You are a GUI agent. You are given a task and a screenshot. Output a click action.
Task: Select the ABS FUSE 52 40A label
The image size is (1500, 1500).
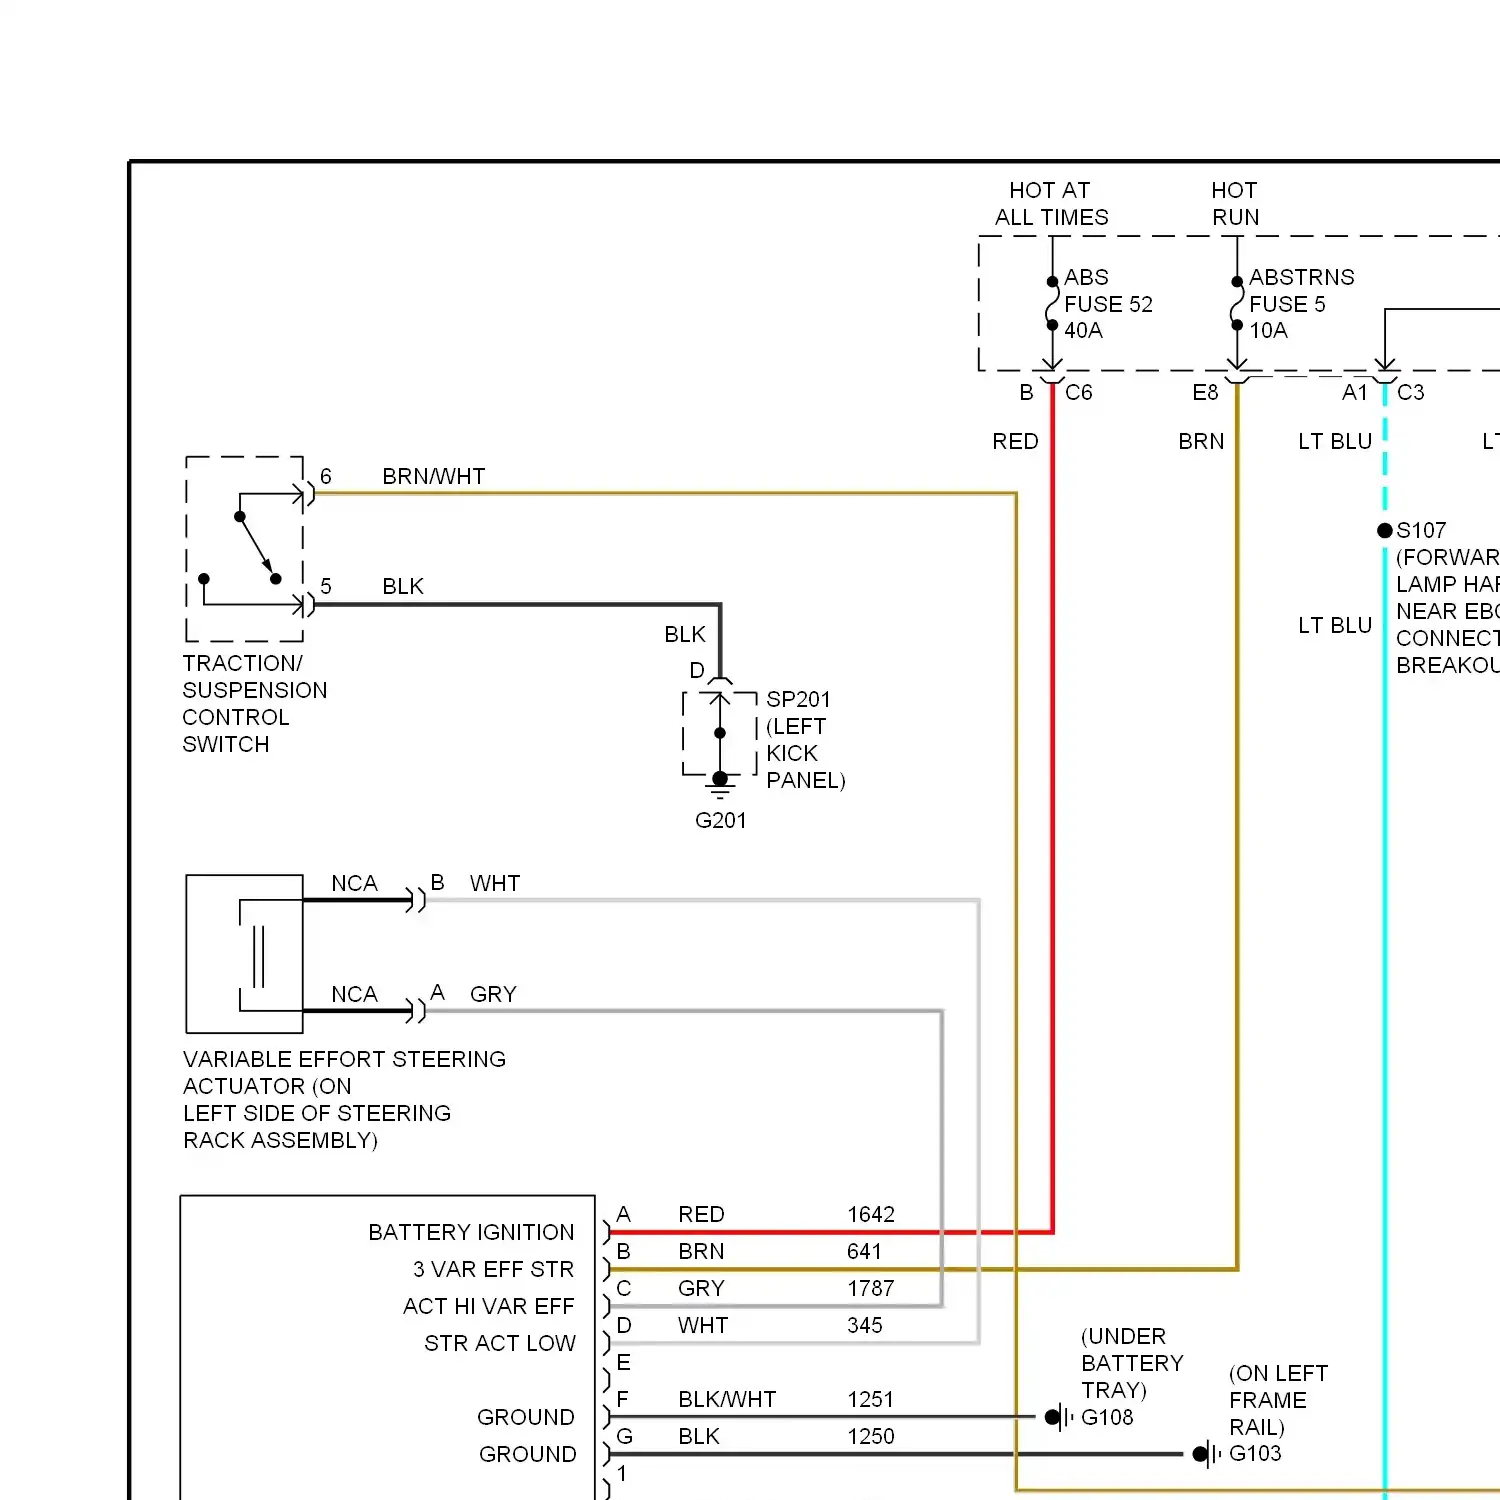tap(1108, 304)
